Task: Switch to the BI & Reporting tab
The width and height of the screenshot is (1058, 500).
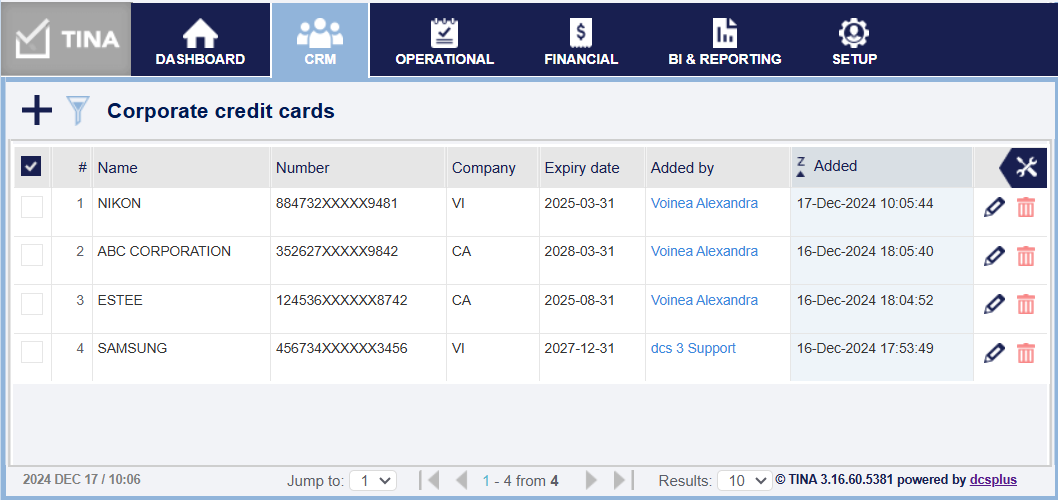Action: (x=725, y=41)
